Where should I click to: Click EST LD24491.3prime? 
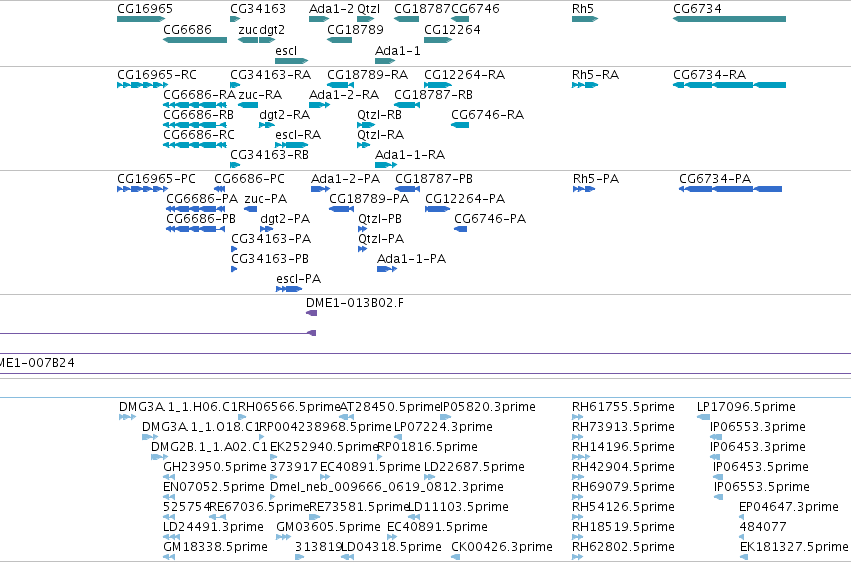(172, 537)
